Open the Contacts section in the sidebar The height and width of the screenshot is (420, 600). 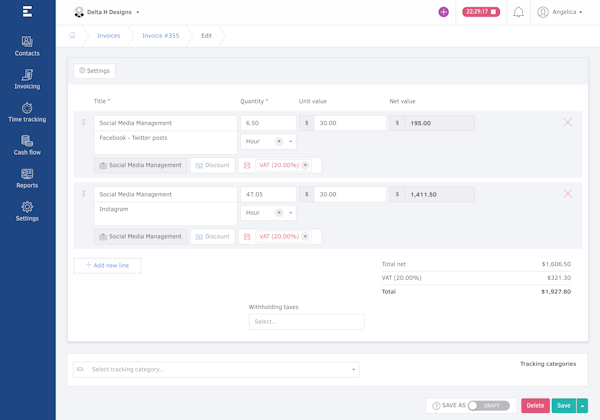click(27, 46)
